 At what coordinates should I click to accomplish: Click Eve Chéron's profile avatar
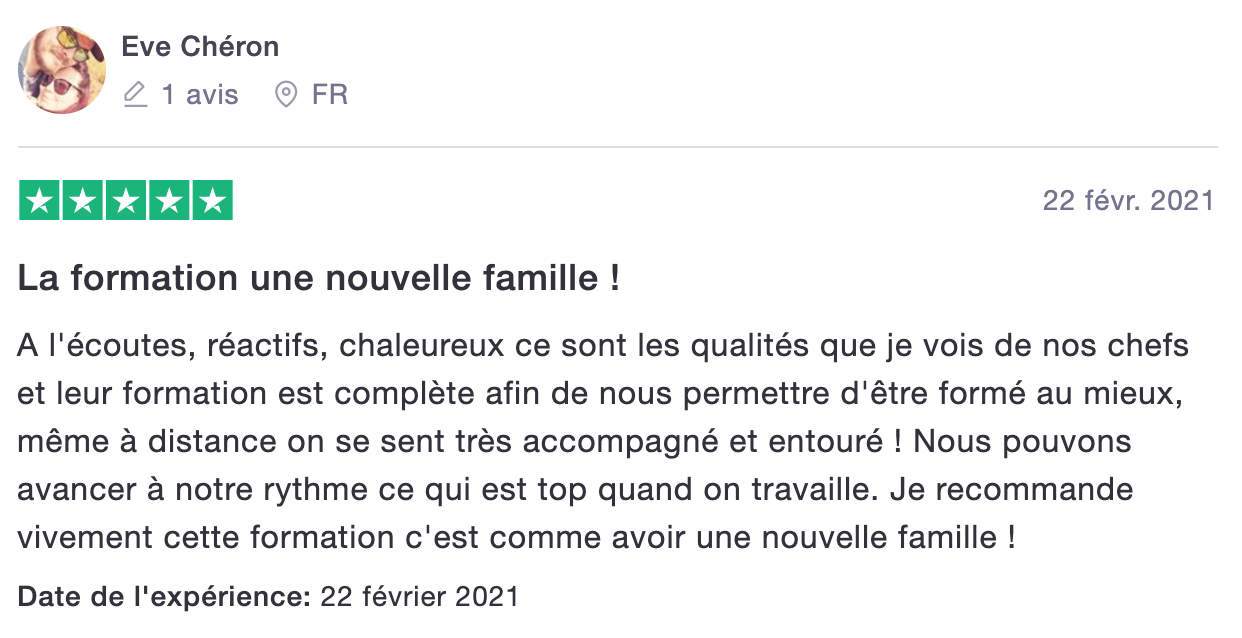click(x=62, y=70)
